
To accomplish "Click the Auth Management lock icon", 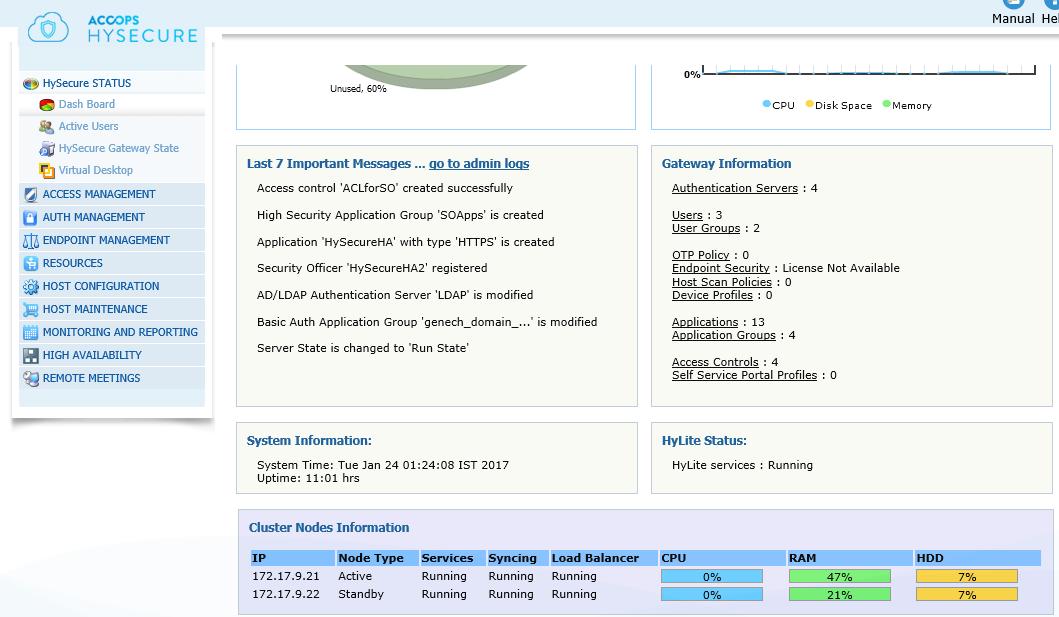I will point(30,218).
